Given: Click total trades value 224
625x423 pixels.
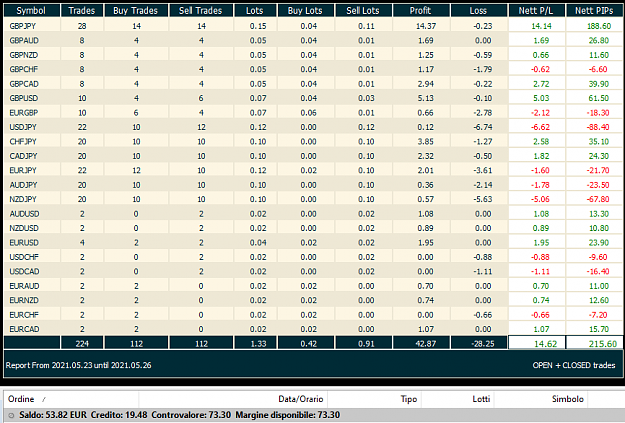Looking at the screenshot, I should (x=82, y=344).
